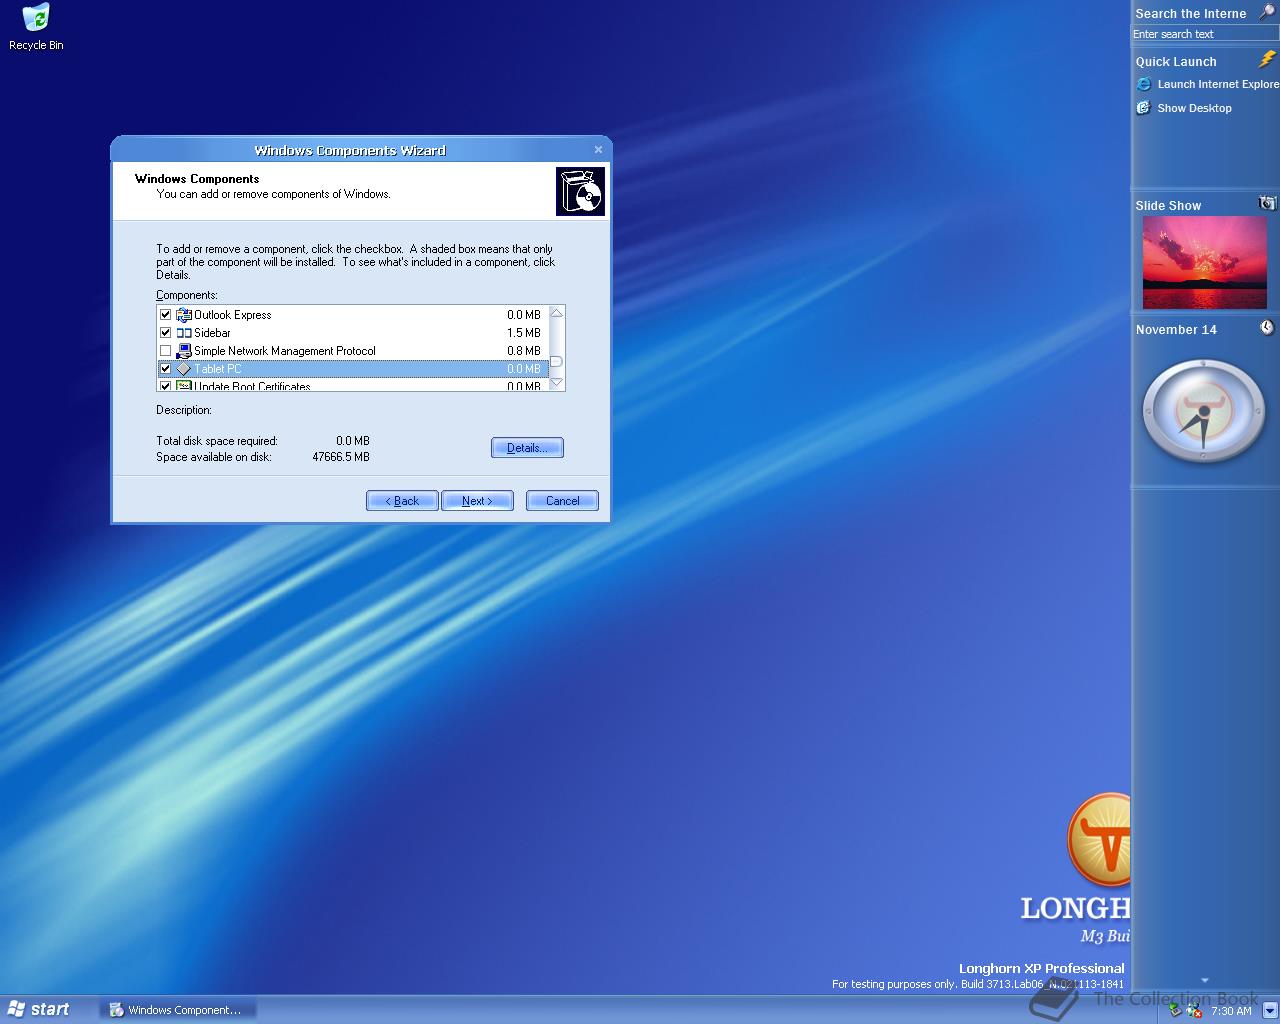Open the tray dropdown arrow button
1280x1024 pixels.
[x=1269, y=1011]
